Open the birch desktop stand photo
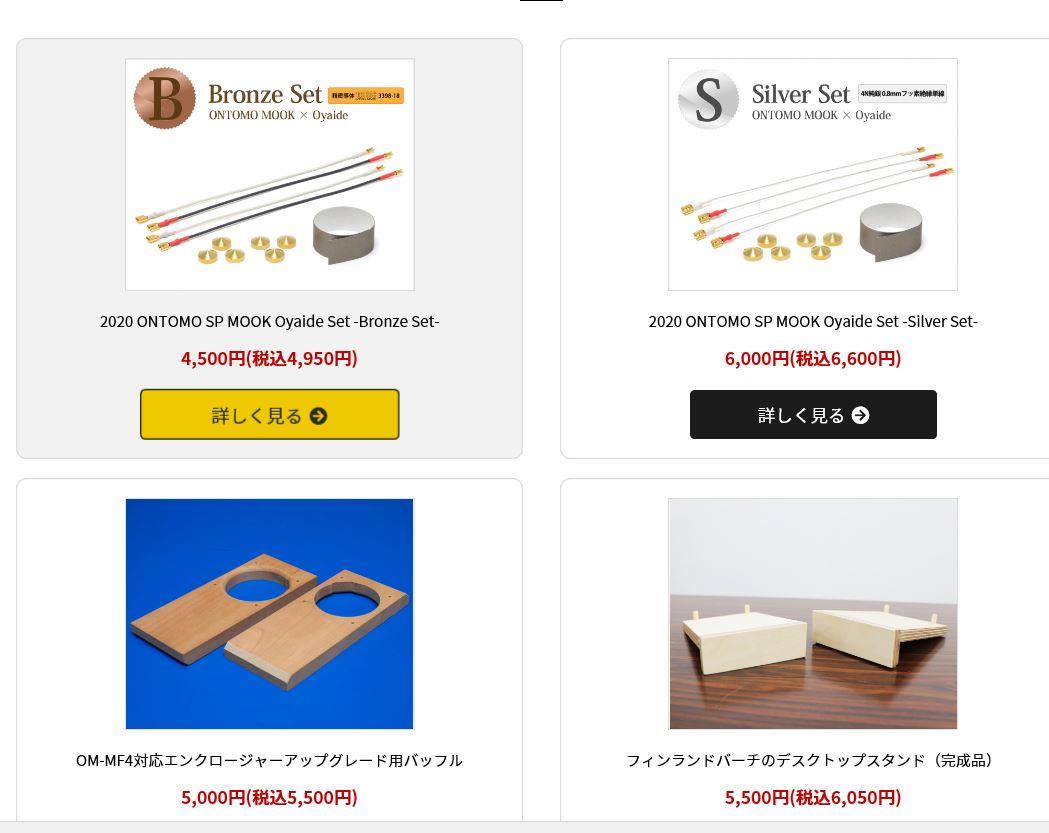The height and width of the screenshot is (833, 1049). point(813,614)
